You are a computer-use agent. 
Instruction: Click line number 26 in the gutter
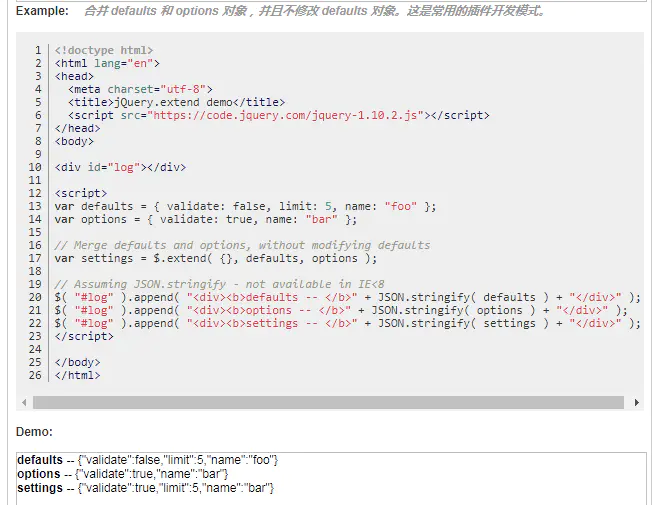coord(35,375)
